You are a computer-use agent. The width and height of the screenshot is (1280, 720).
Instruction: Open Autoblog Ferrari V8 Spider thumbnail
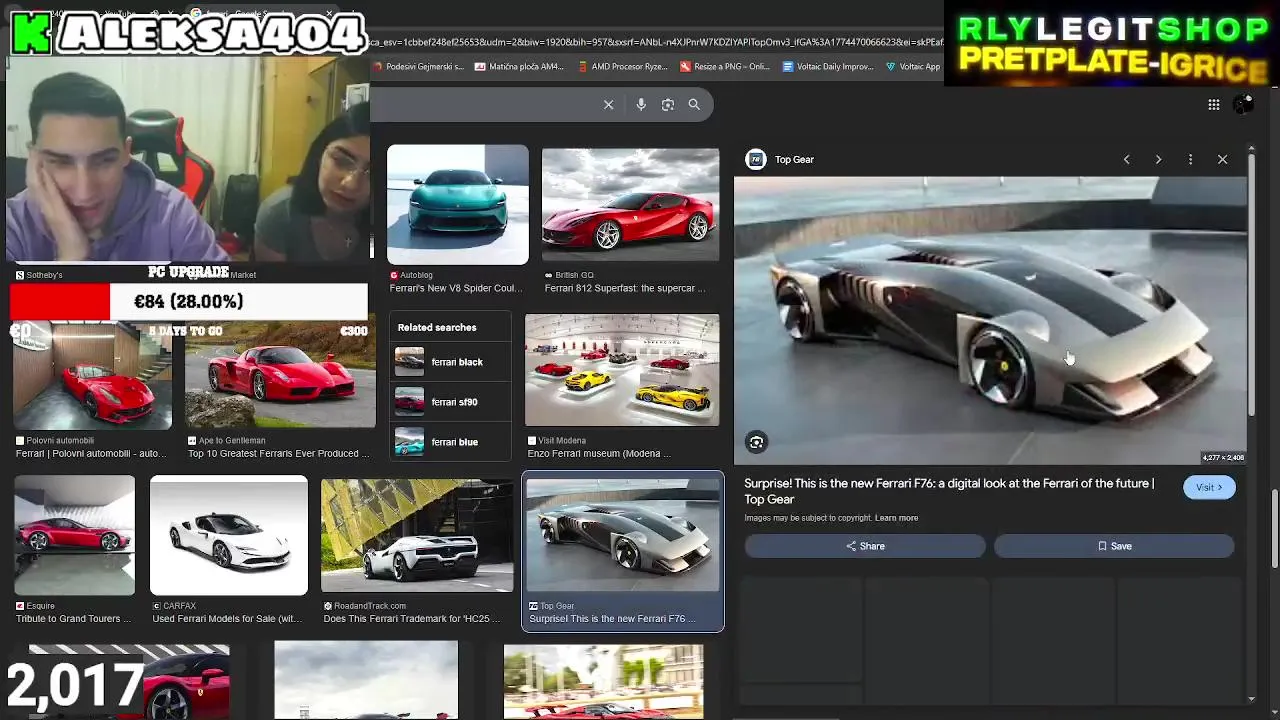tap(458, 205)
